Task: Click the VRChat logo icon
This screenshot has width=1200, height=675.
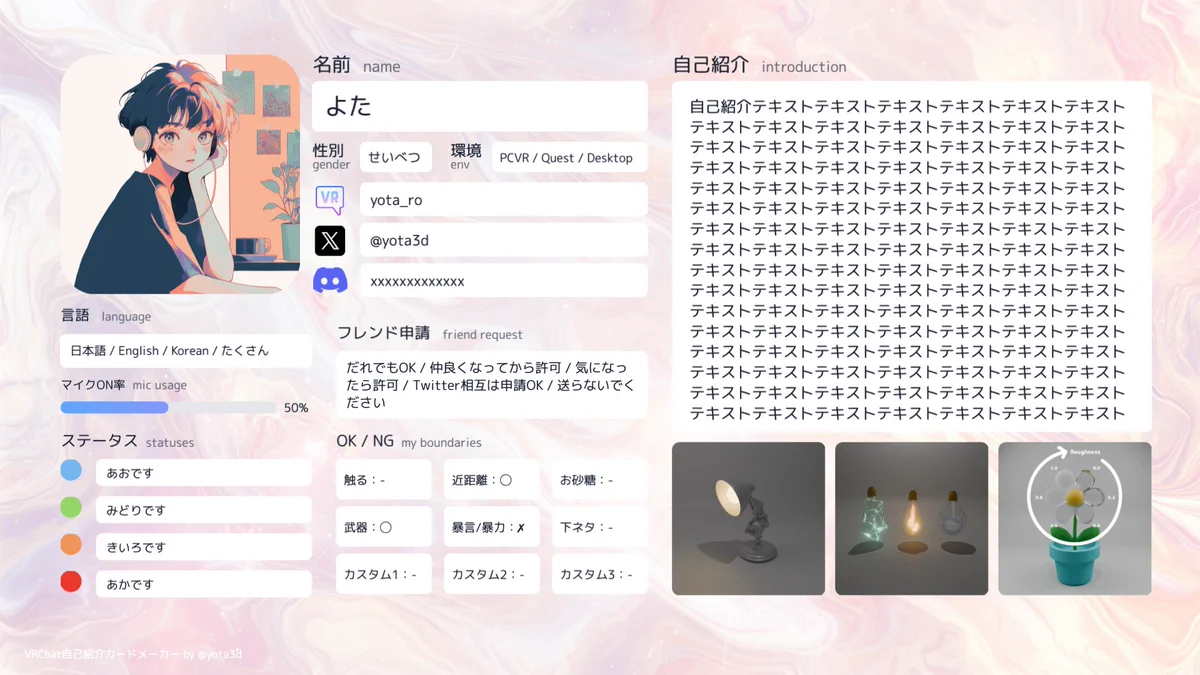Action: click(330, 199)
